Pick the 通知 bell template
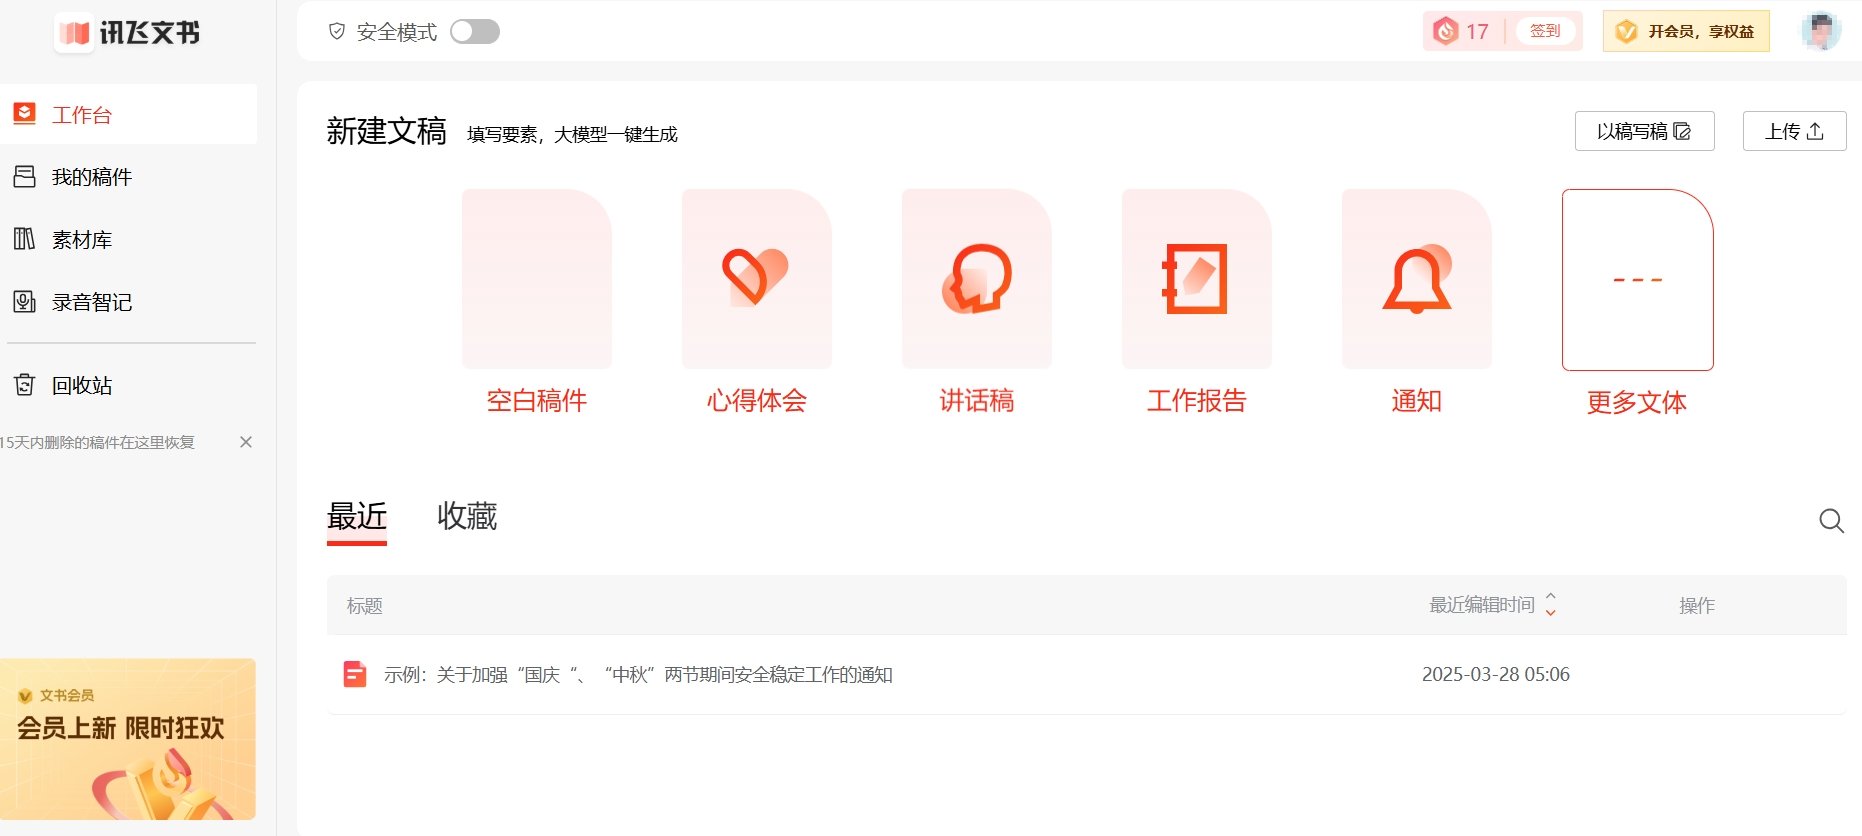The image size is (1862, 836). [x=1416, y=279]
